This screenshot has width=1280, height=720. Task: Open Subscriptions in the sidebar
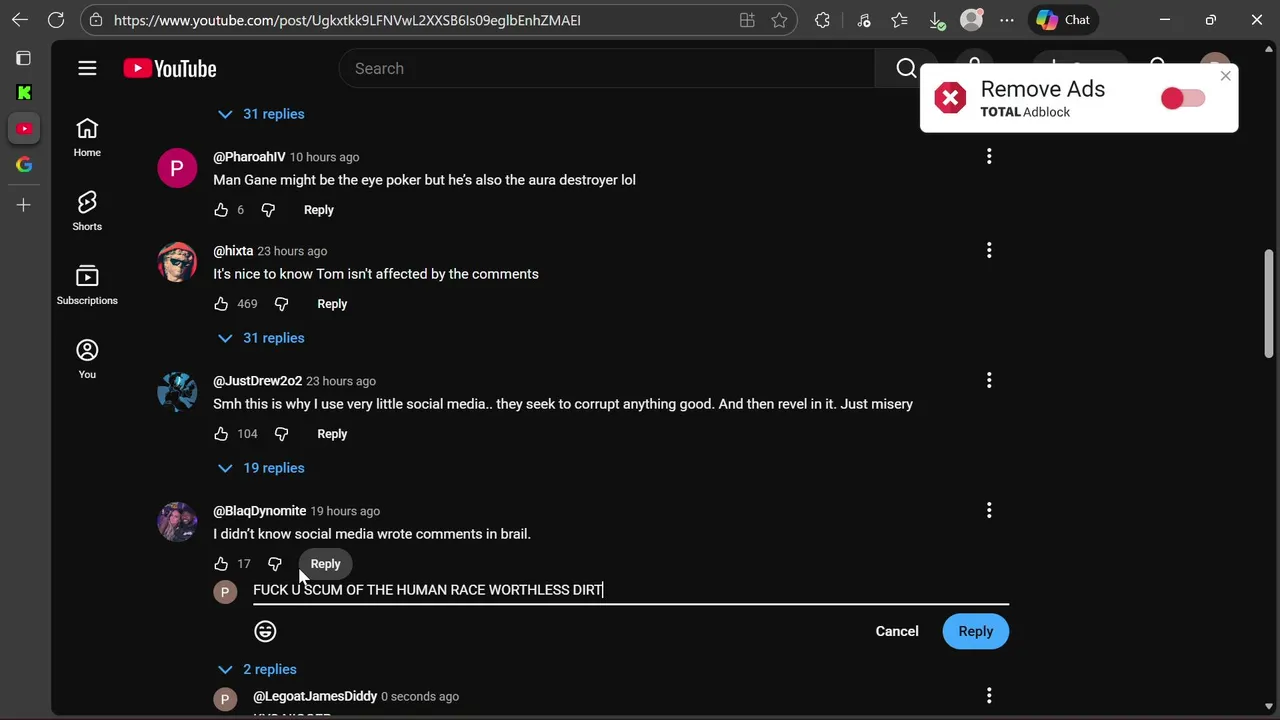click(x=87, y=284)
